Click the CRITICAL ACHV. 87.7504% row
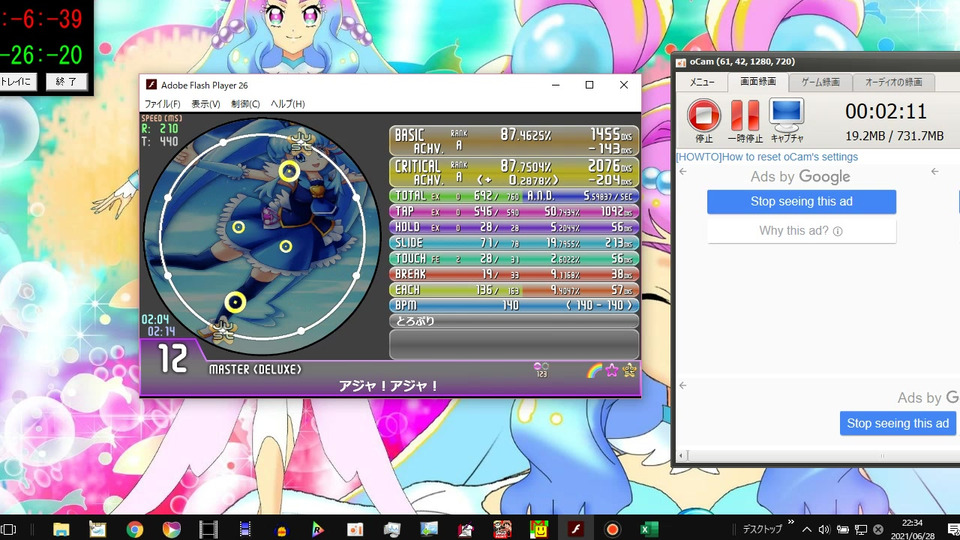 pos(514,172)
